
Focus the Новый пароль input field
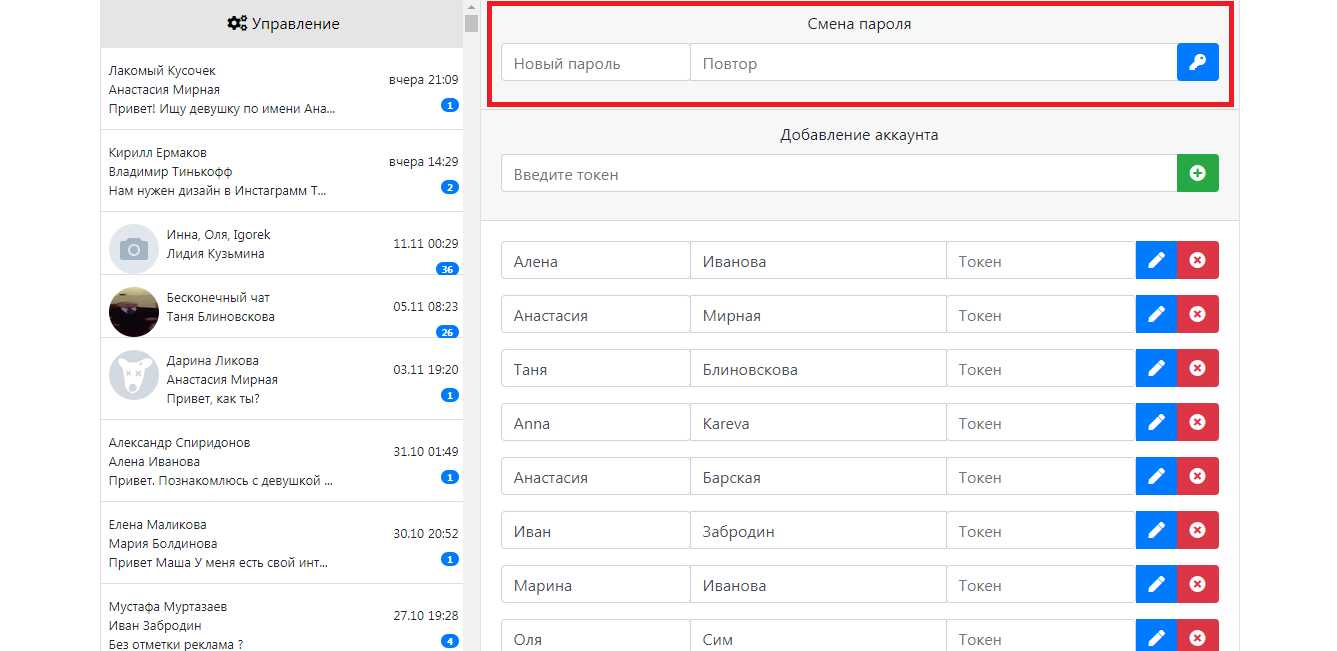coord(596,62)
